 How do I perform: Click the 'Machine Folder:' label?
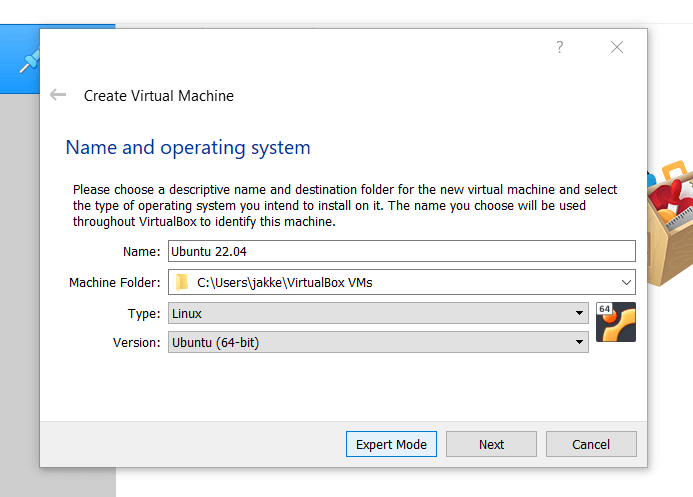[114, 282]
